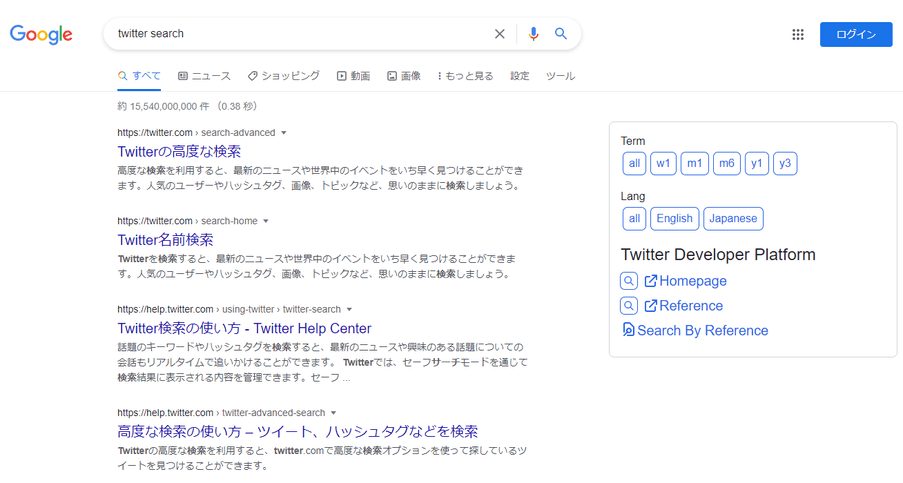
Task: Click result count text 約 15,540,000,000 件
Action: (164, 107)
